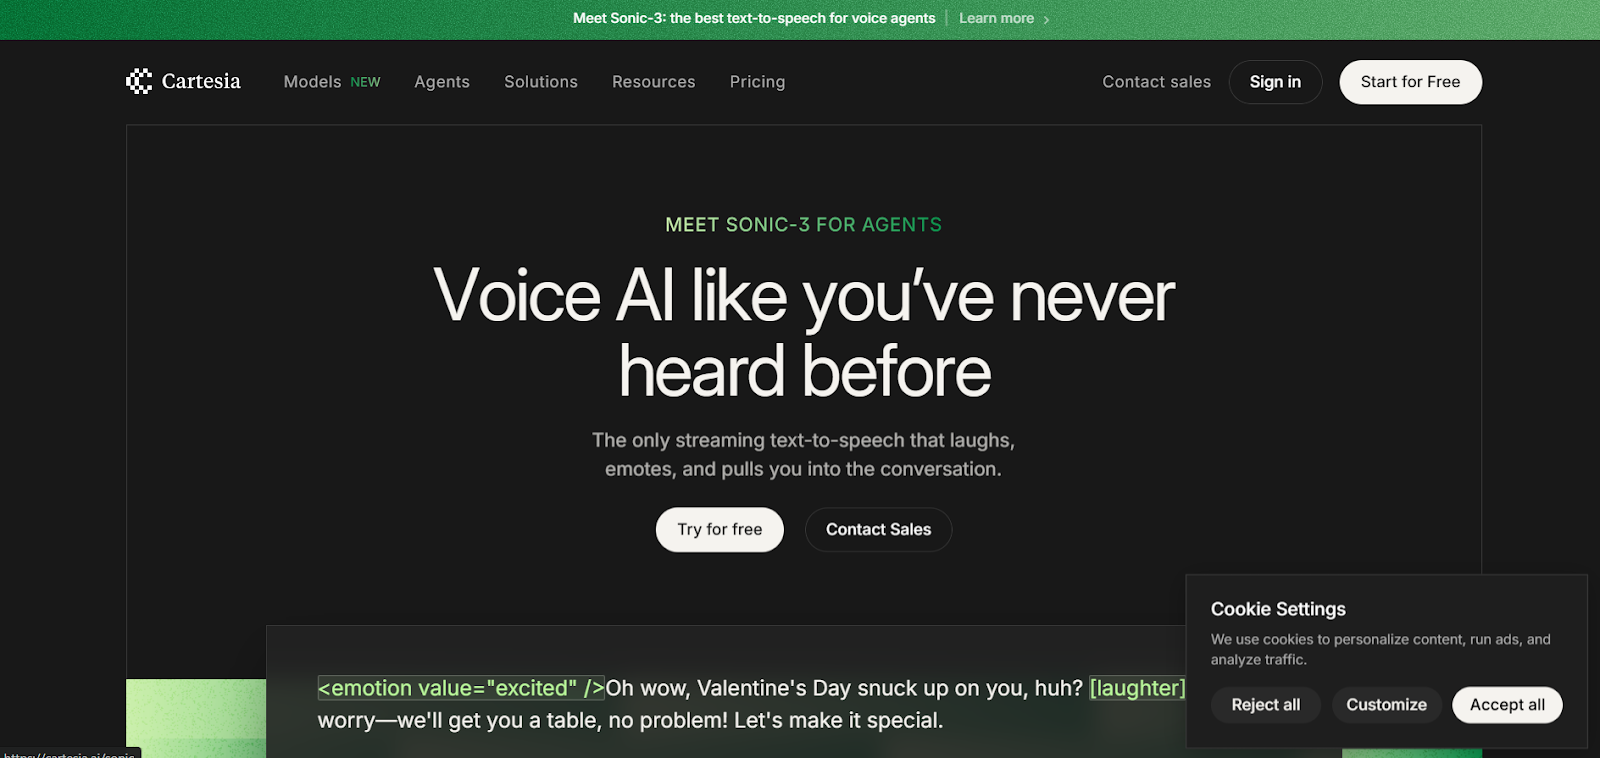Click the Sonic-3 announcement banner text

point(754,18)
